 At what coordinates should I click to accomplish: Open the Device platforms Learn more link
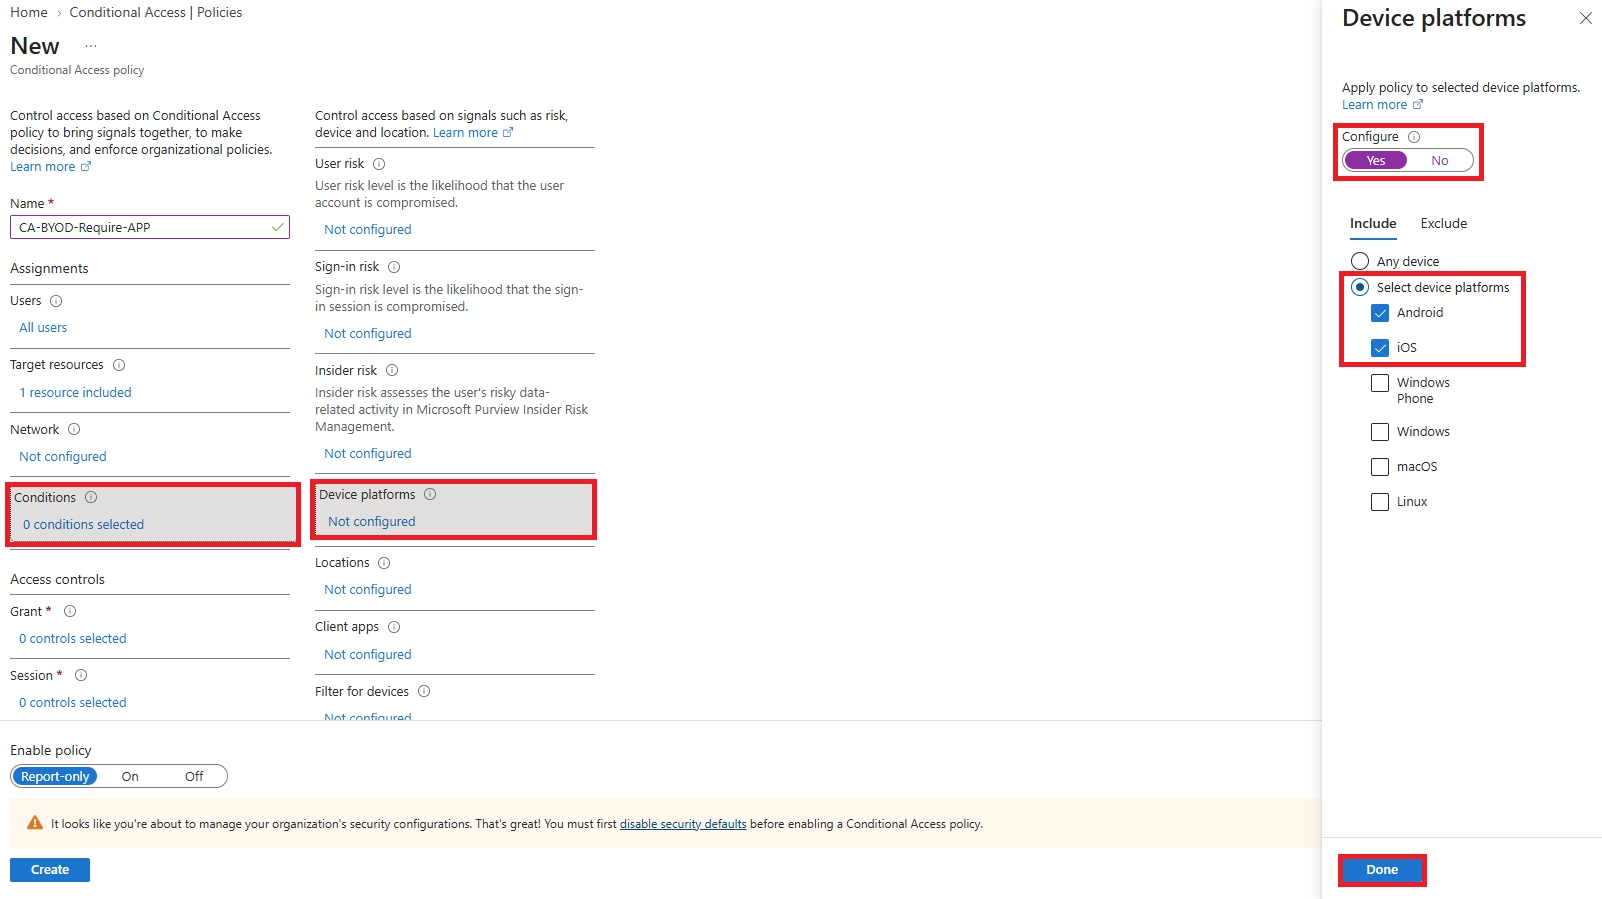coord(1383,105)
